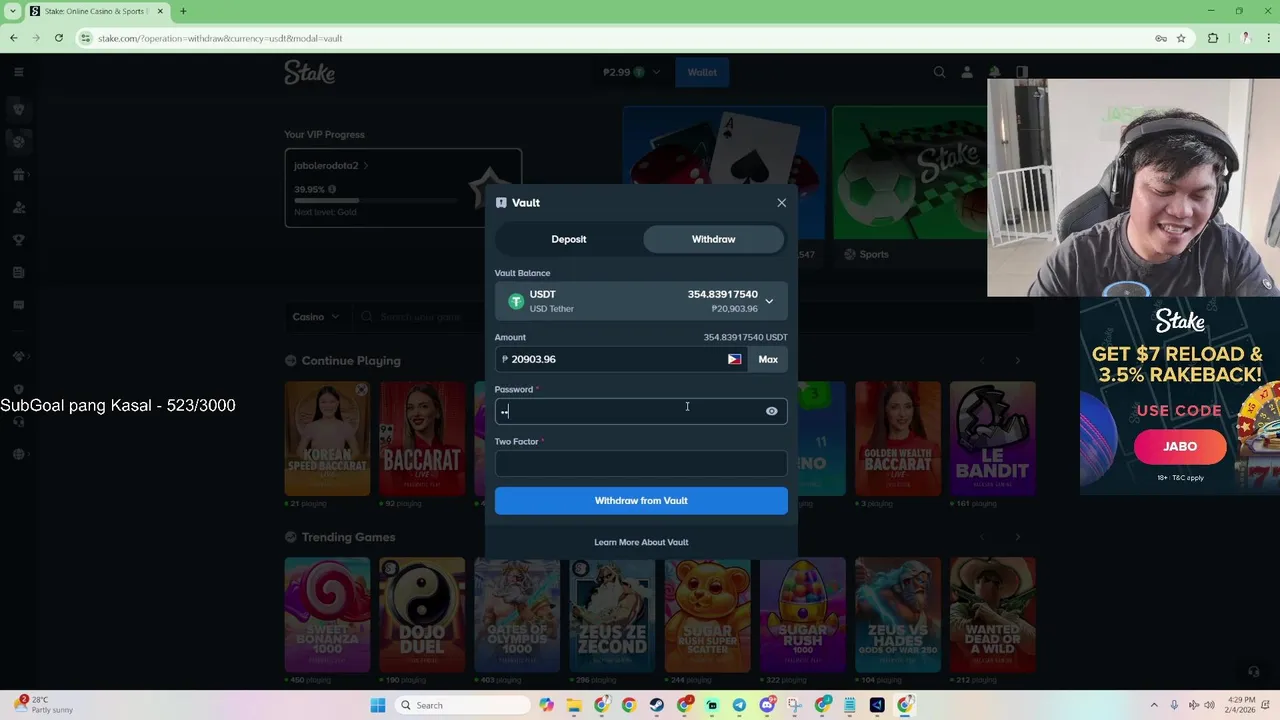The width and height of the screenshot is (1280, 720).
Task: Open the Stake site search icon
Action: coord(939,72)
